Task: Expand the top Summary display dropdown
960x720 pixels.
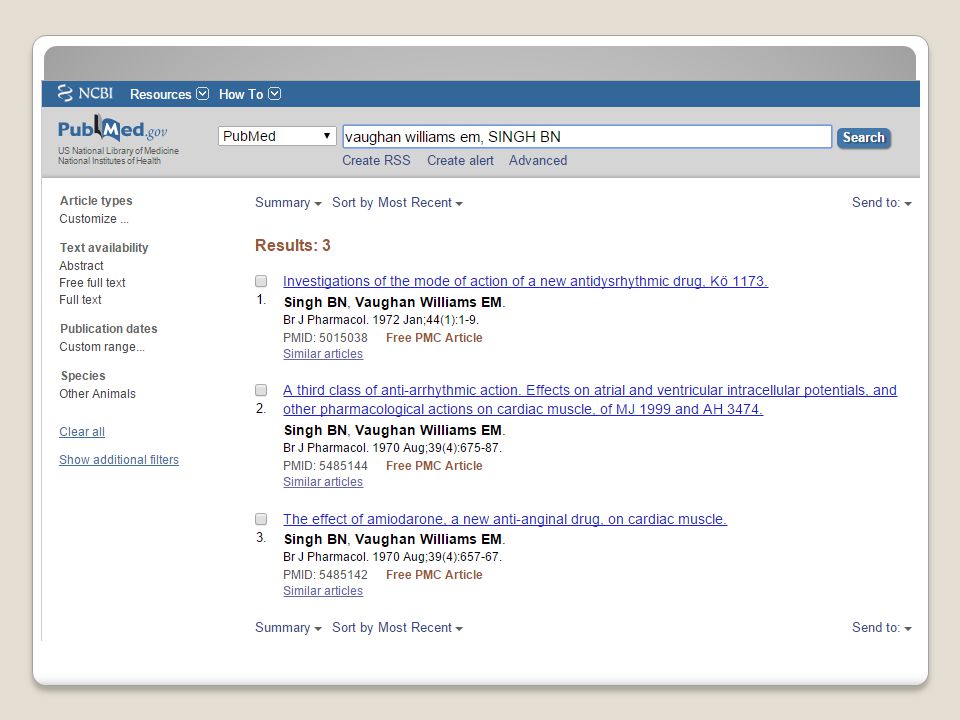Action: coord(288,203)
